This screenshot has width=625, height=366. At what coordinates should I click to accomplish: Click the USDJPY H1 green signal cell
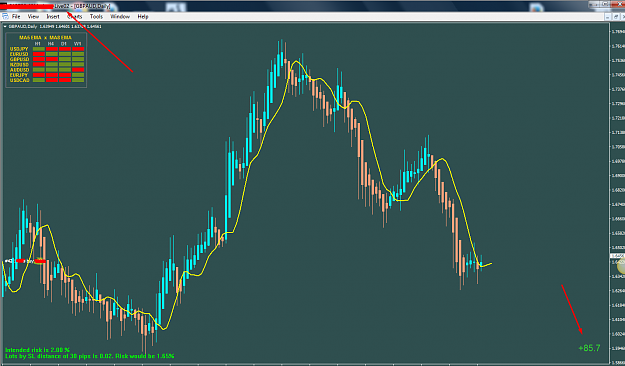point(39,49)
